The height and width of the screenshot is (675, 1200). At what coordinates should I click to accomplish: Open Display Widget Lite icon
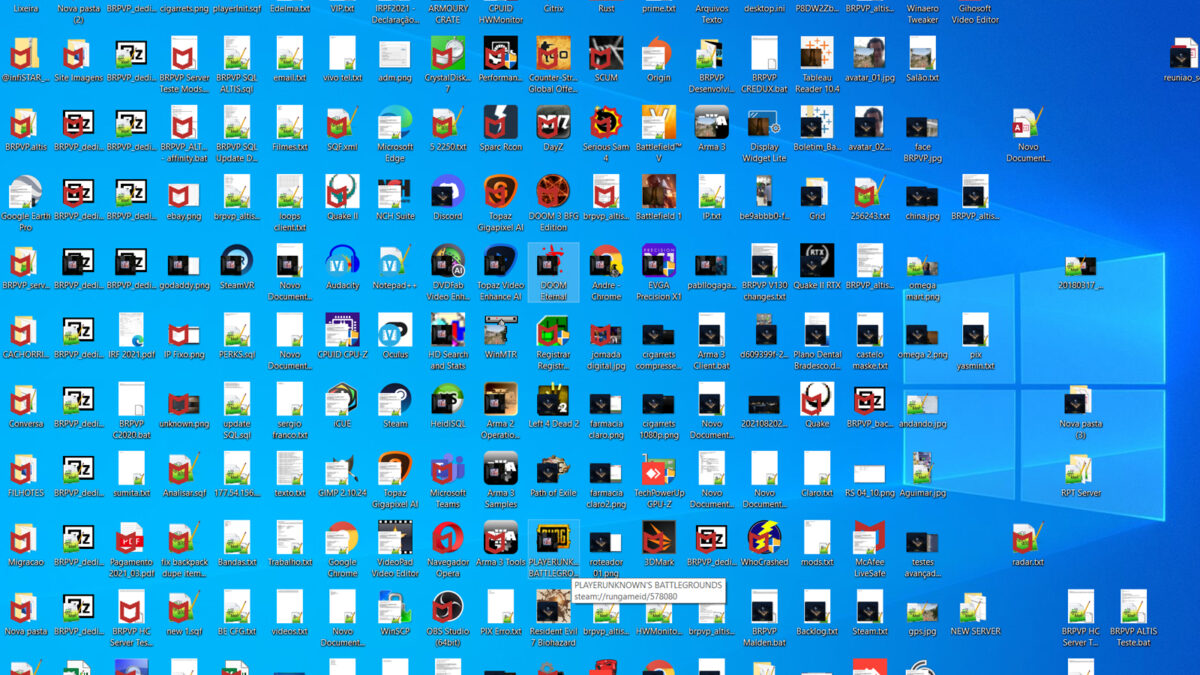pyautogui.click(x=764, y=123)
